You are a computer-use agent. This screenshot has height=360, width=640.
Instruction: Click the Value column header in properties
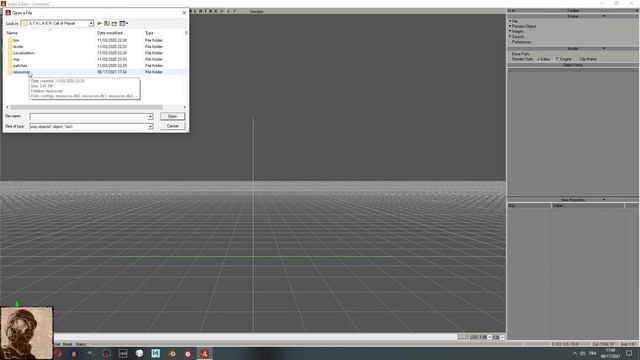[588, 206]
